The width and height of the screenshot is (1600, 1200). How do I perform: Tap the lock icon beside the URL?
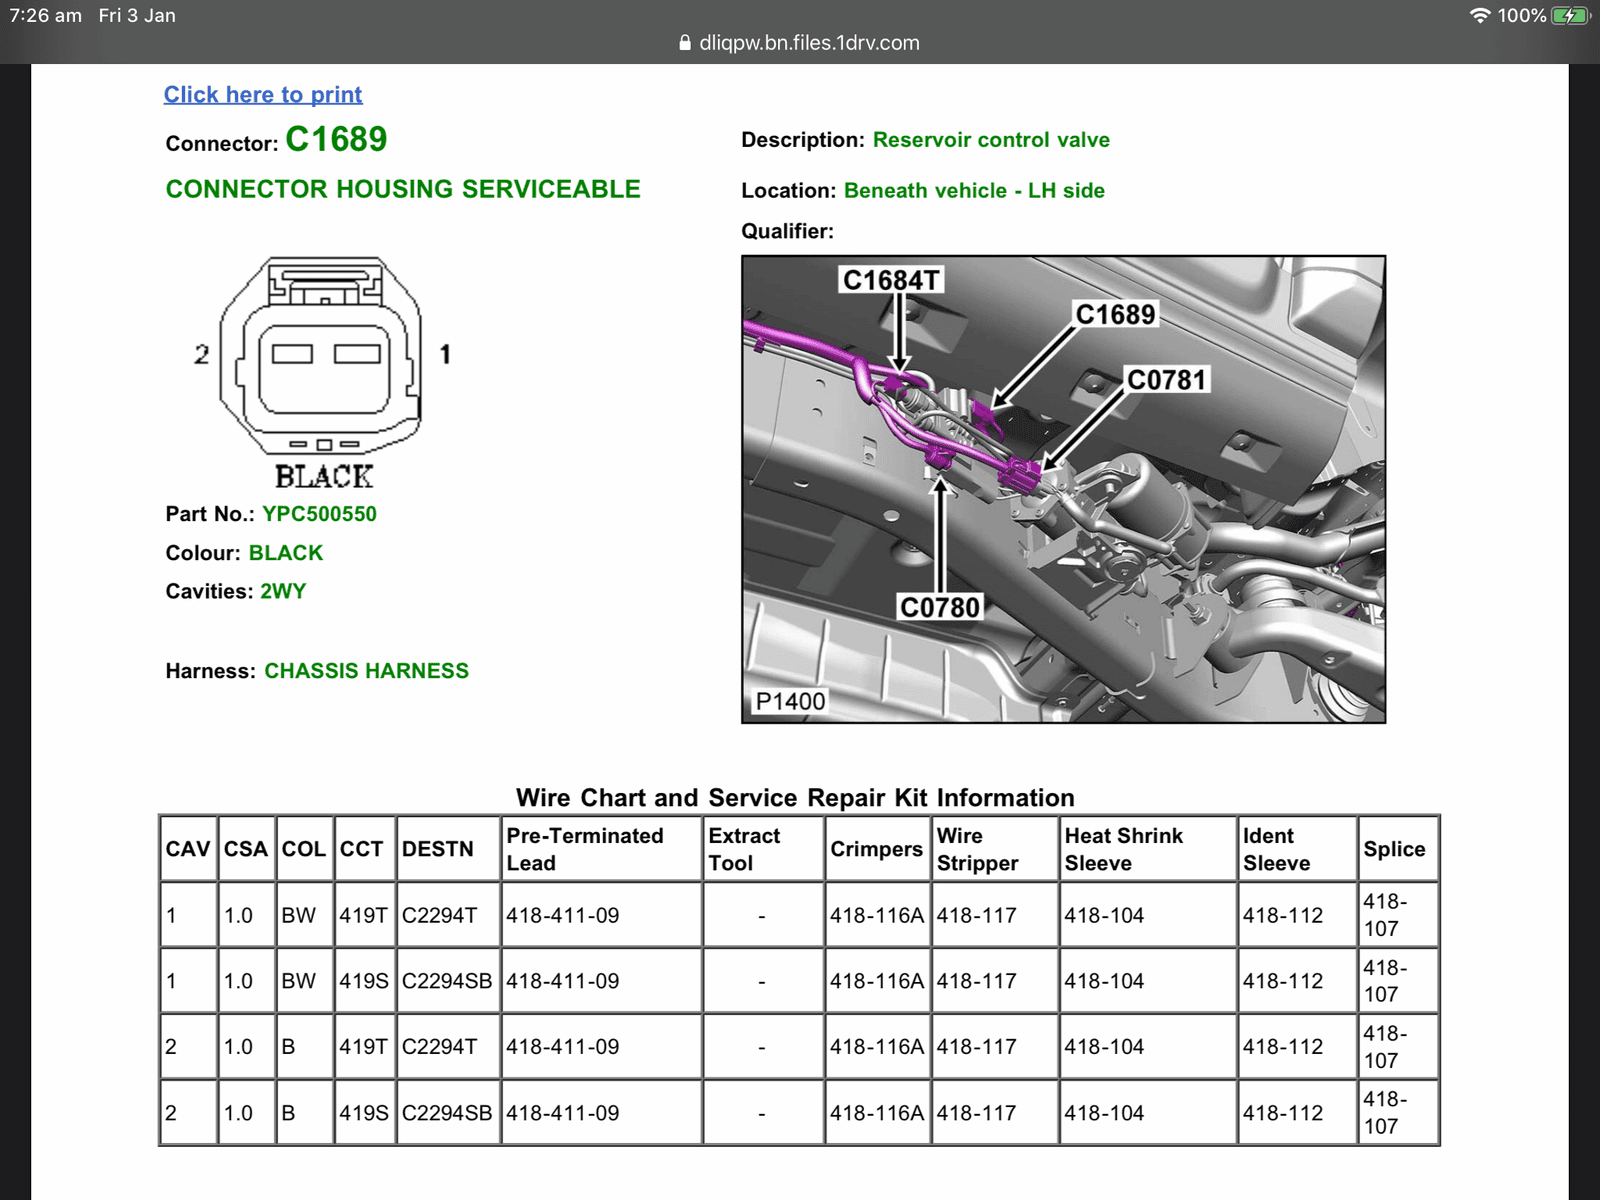point(685,43)
